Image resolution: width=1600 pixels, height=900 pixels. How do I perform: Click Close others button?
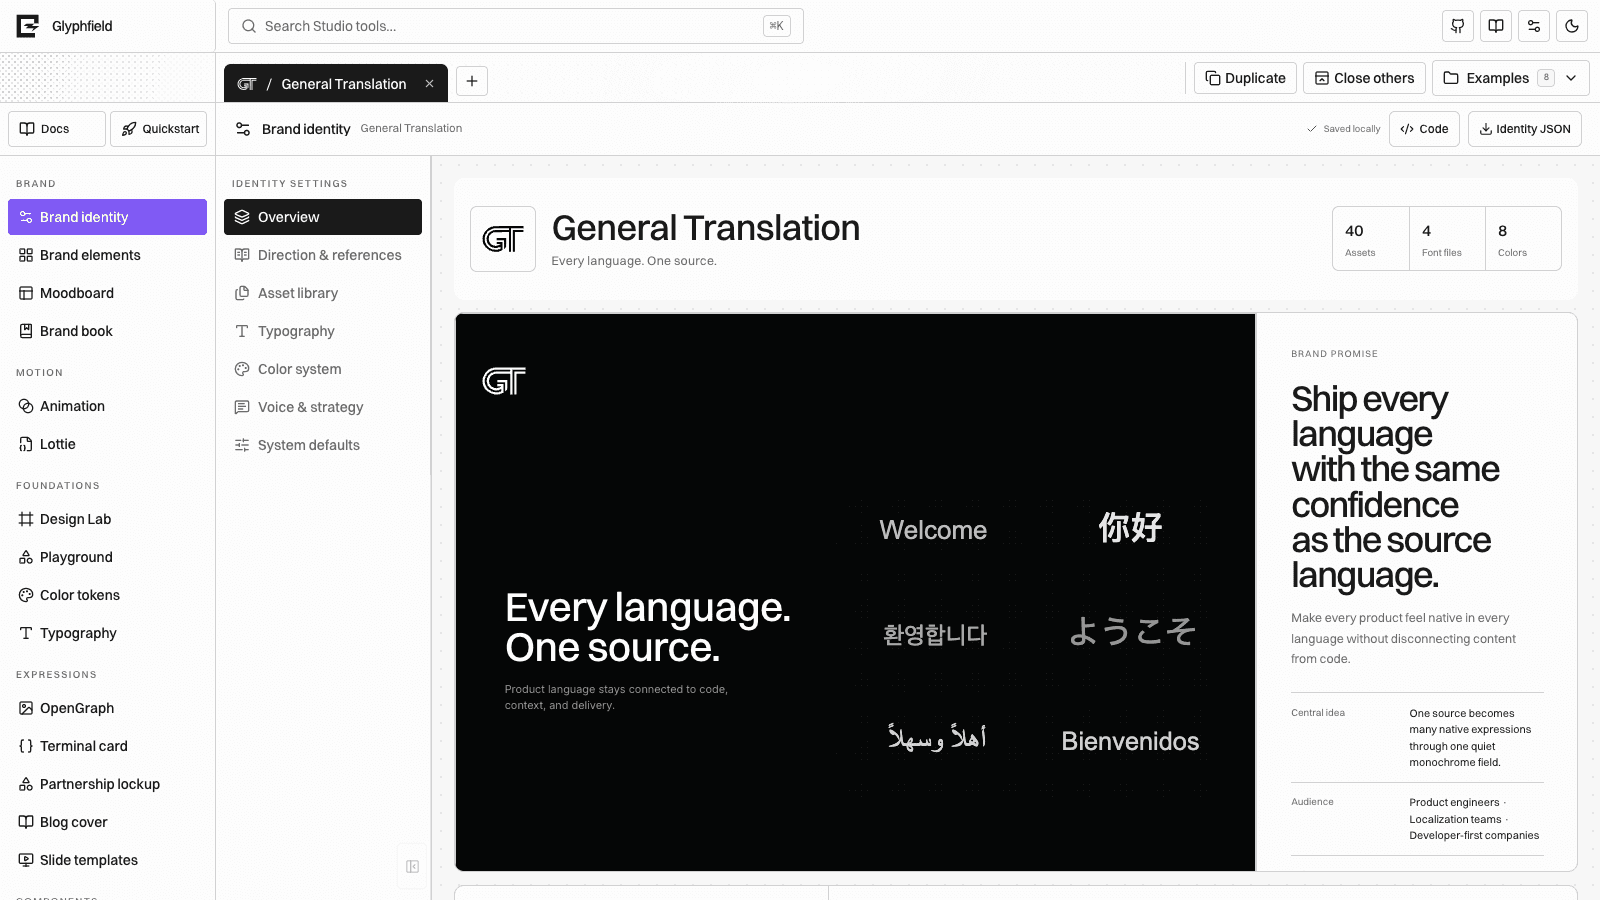(x=1364, y=78)
